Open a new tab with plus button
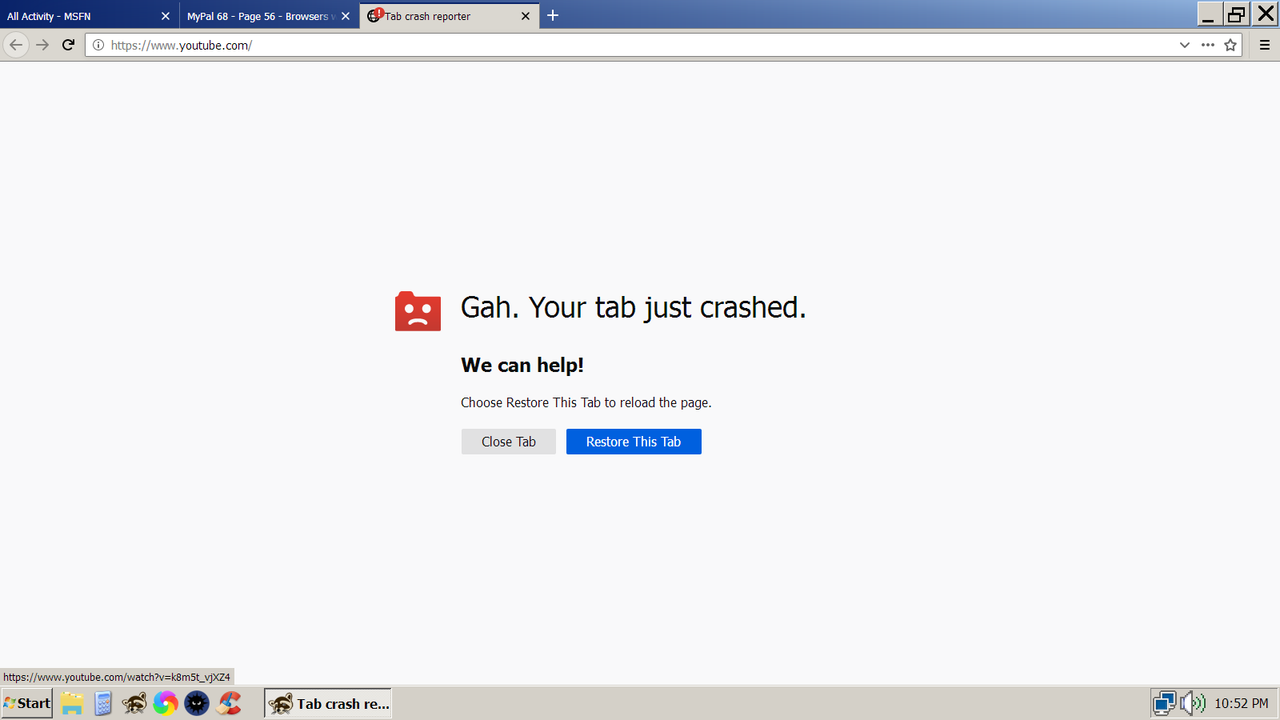 coord(553,15)
